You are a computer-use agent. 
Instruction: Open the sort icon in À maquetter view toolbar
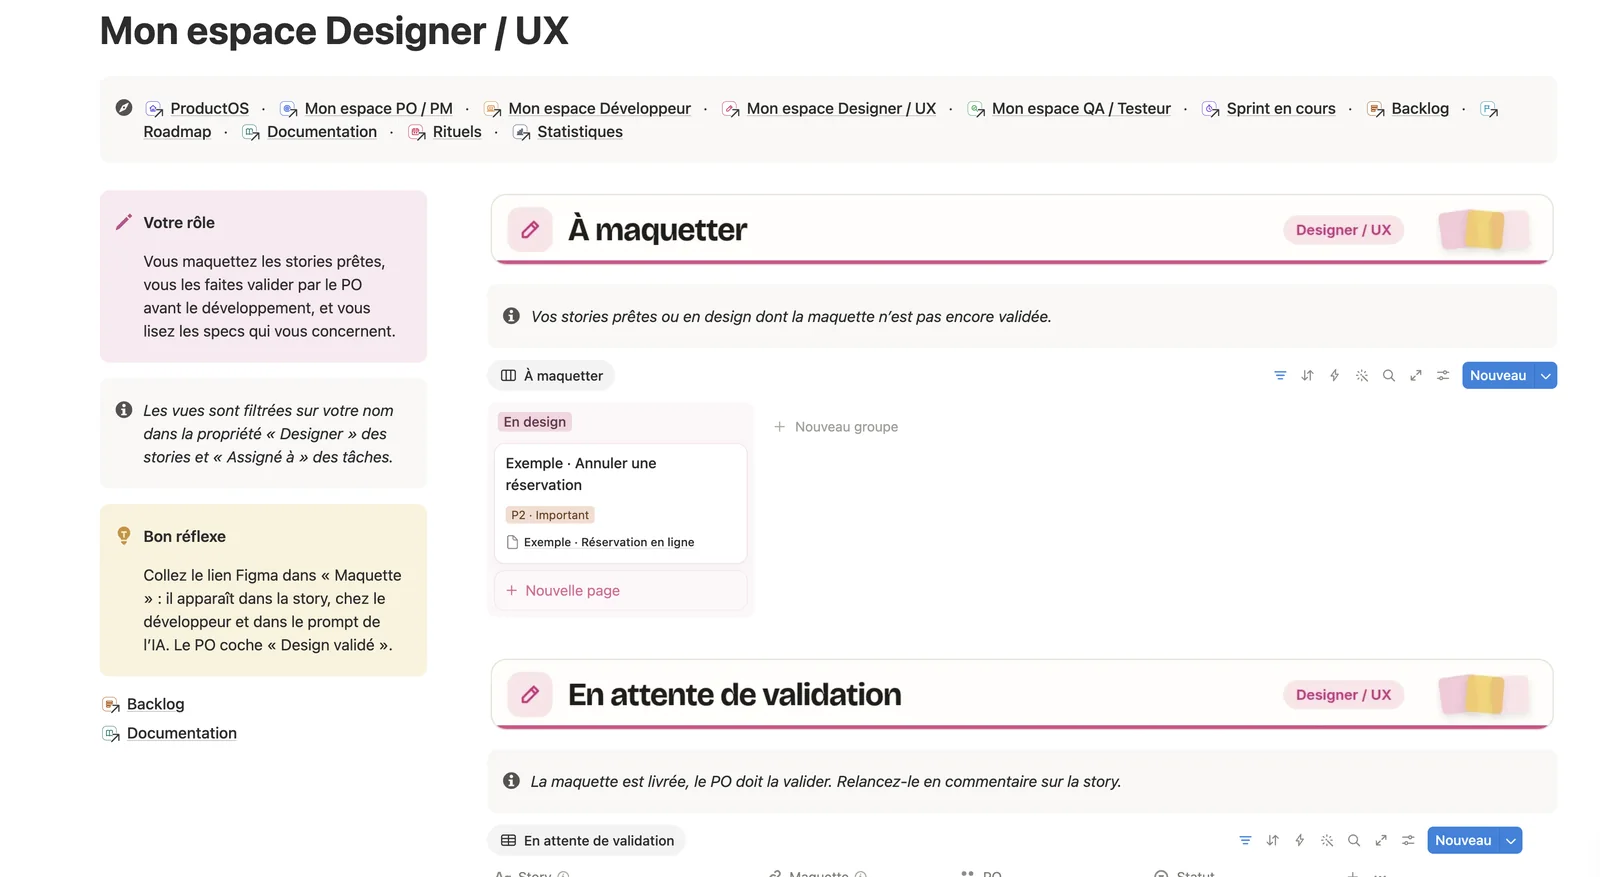pos(1307,376)
